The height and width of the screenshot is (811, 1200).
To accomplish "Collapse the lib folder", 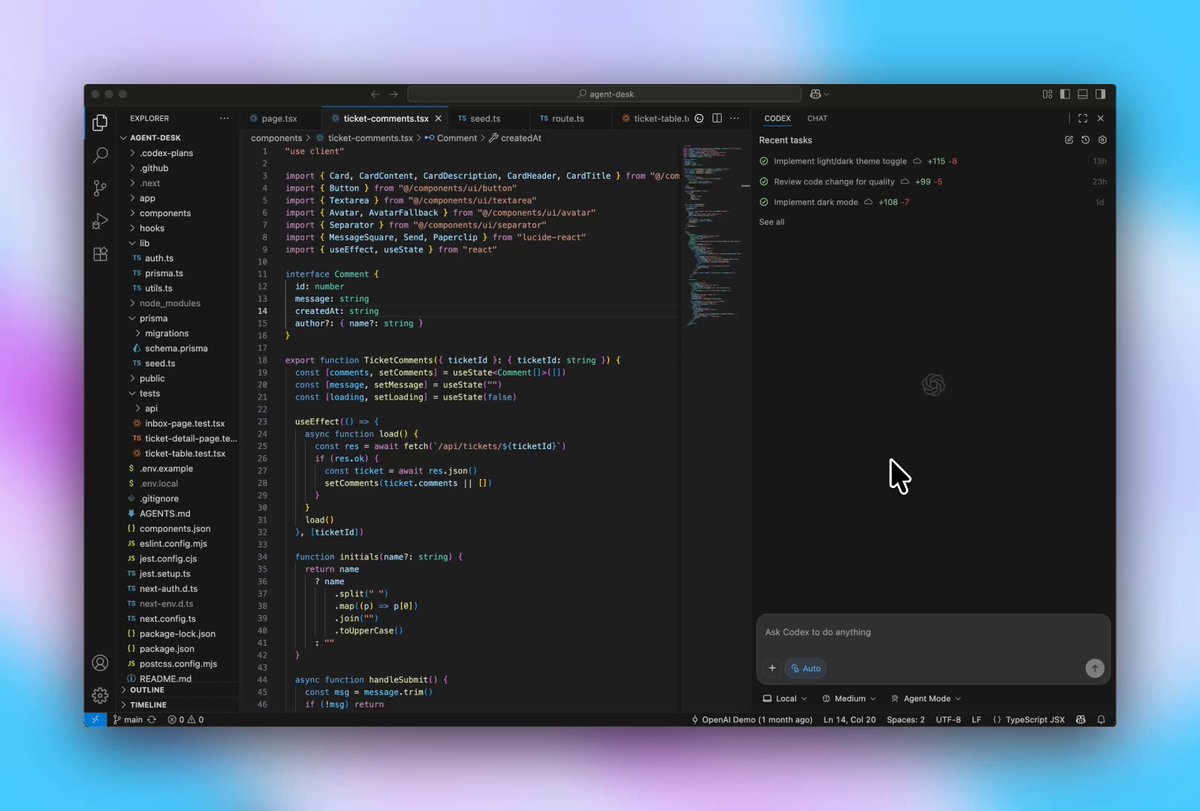I will (144, 243).
